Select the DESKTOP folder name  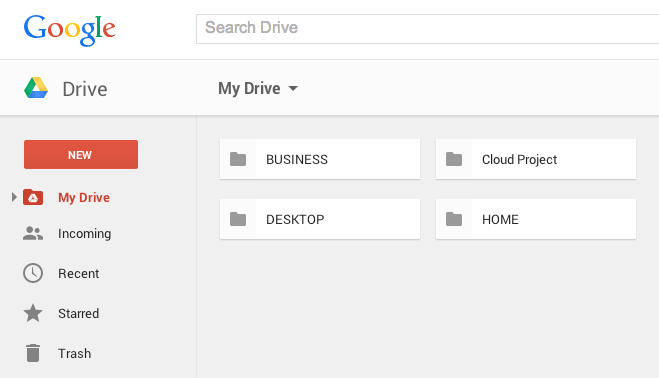click(x=295, y=219)
